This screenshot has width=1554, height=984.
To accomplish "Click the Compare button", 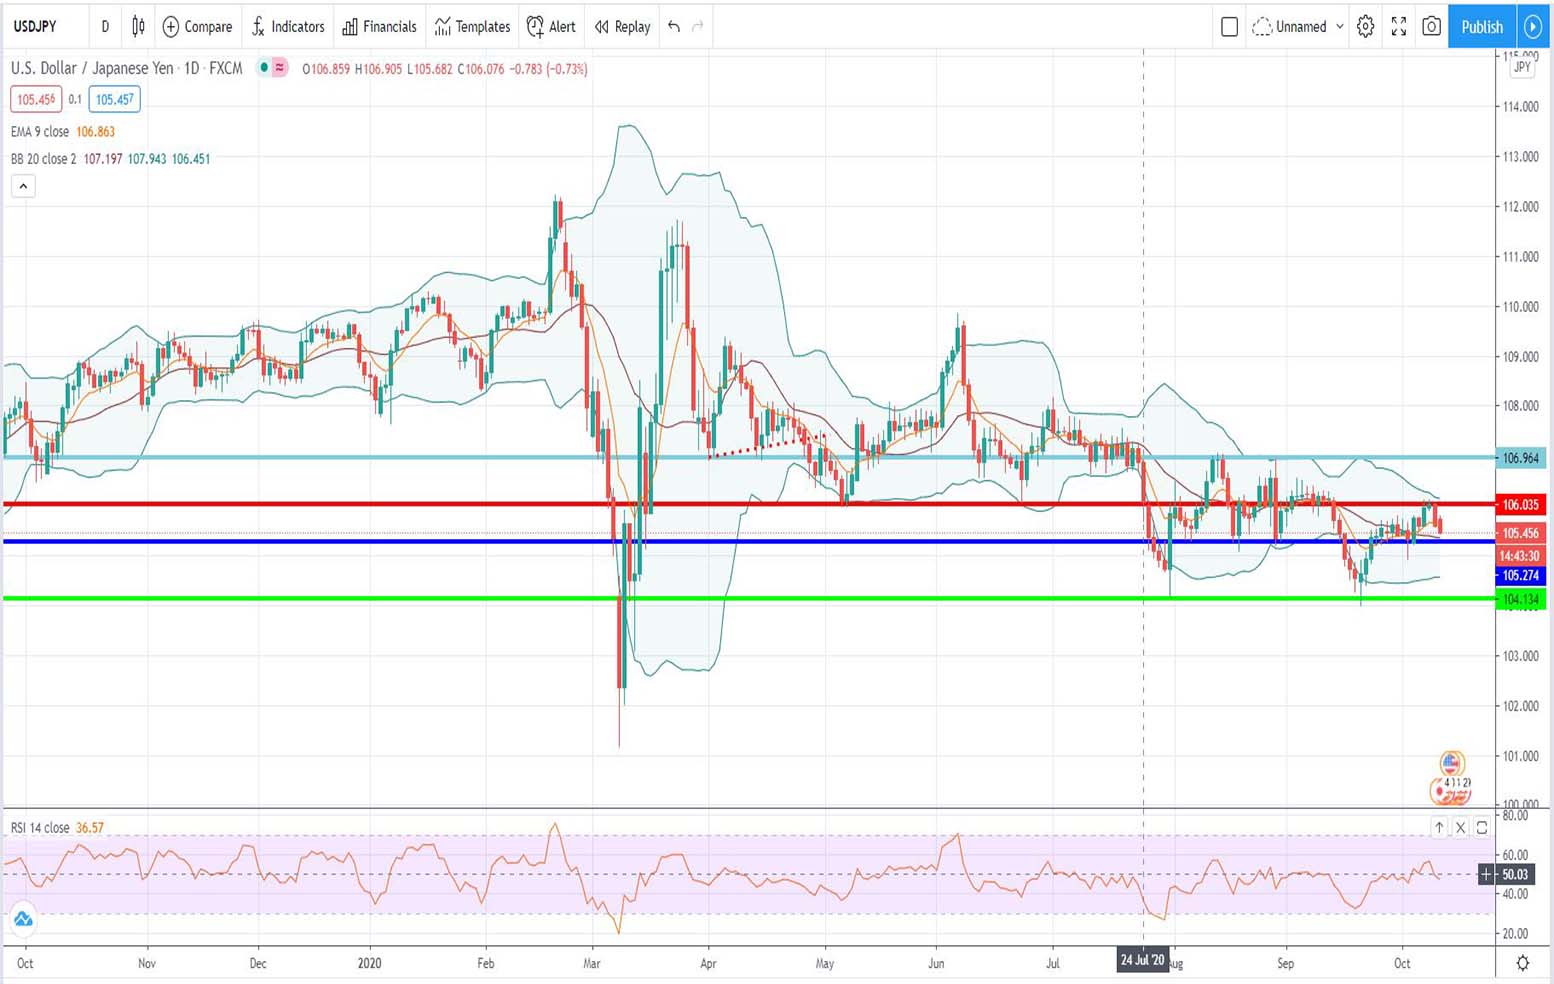I will [197, 27].
